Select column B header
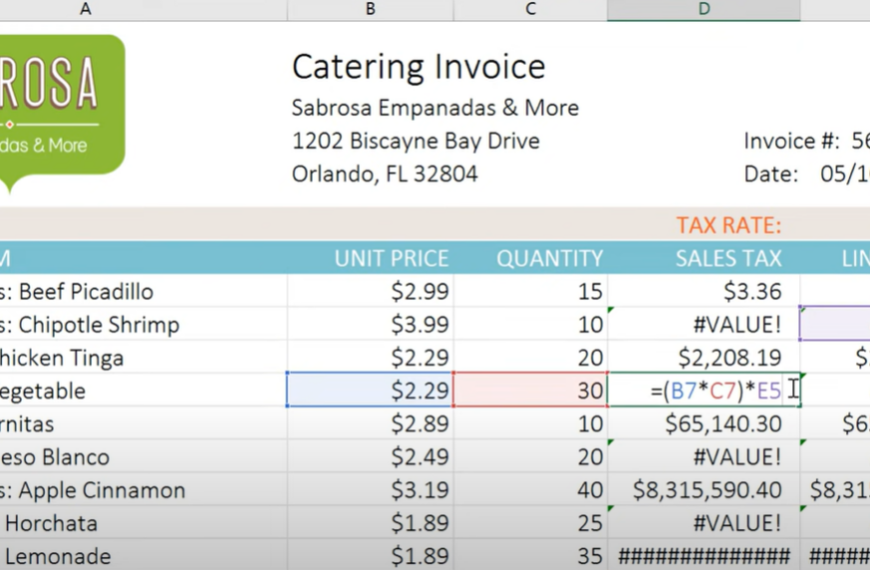Viewport: 870px width, 570px height. 370,9
